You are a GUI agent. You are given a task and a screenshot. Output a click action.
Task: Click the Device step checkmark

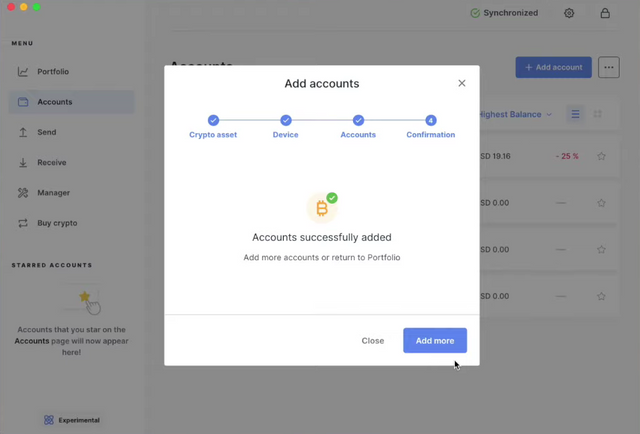pos(286,120)
